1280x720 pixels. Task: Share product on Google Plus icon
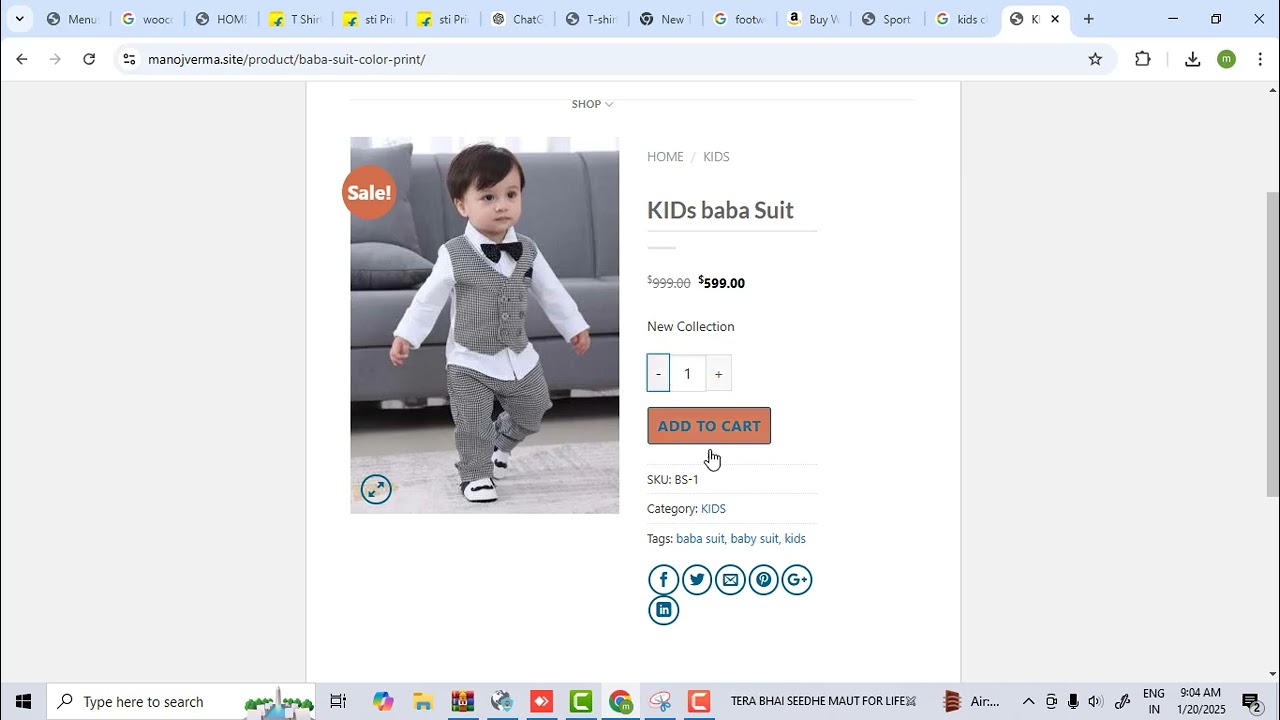point(797,580)
